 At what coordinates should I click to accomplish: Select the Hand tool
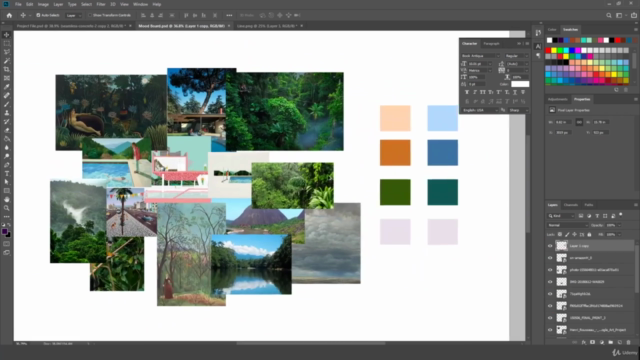click(x=7, y=200)
